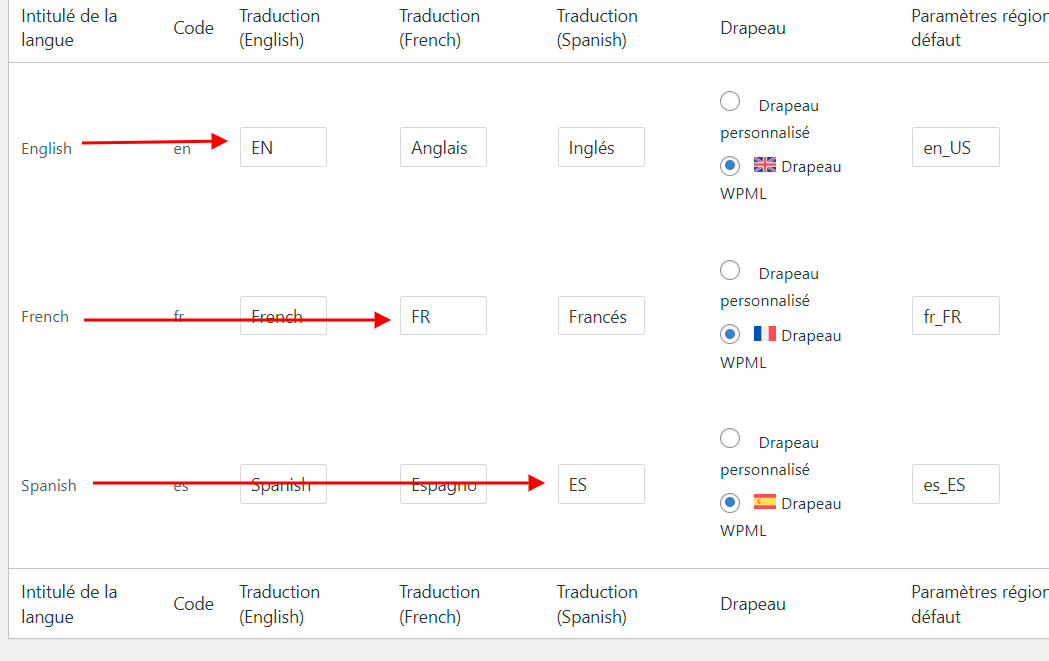Edit the es_ES default locale field
The image size is (1049, 661).
(955, 484)
